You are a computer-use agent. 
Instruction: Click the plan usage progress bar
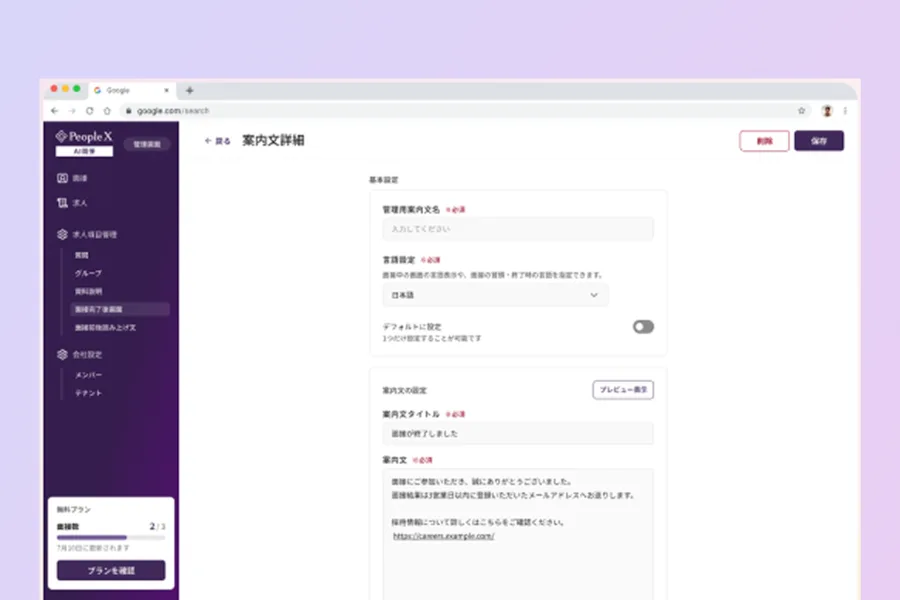[x=111, y=537]
